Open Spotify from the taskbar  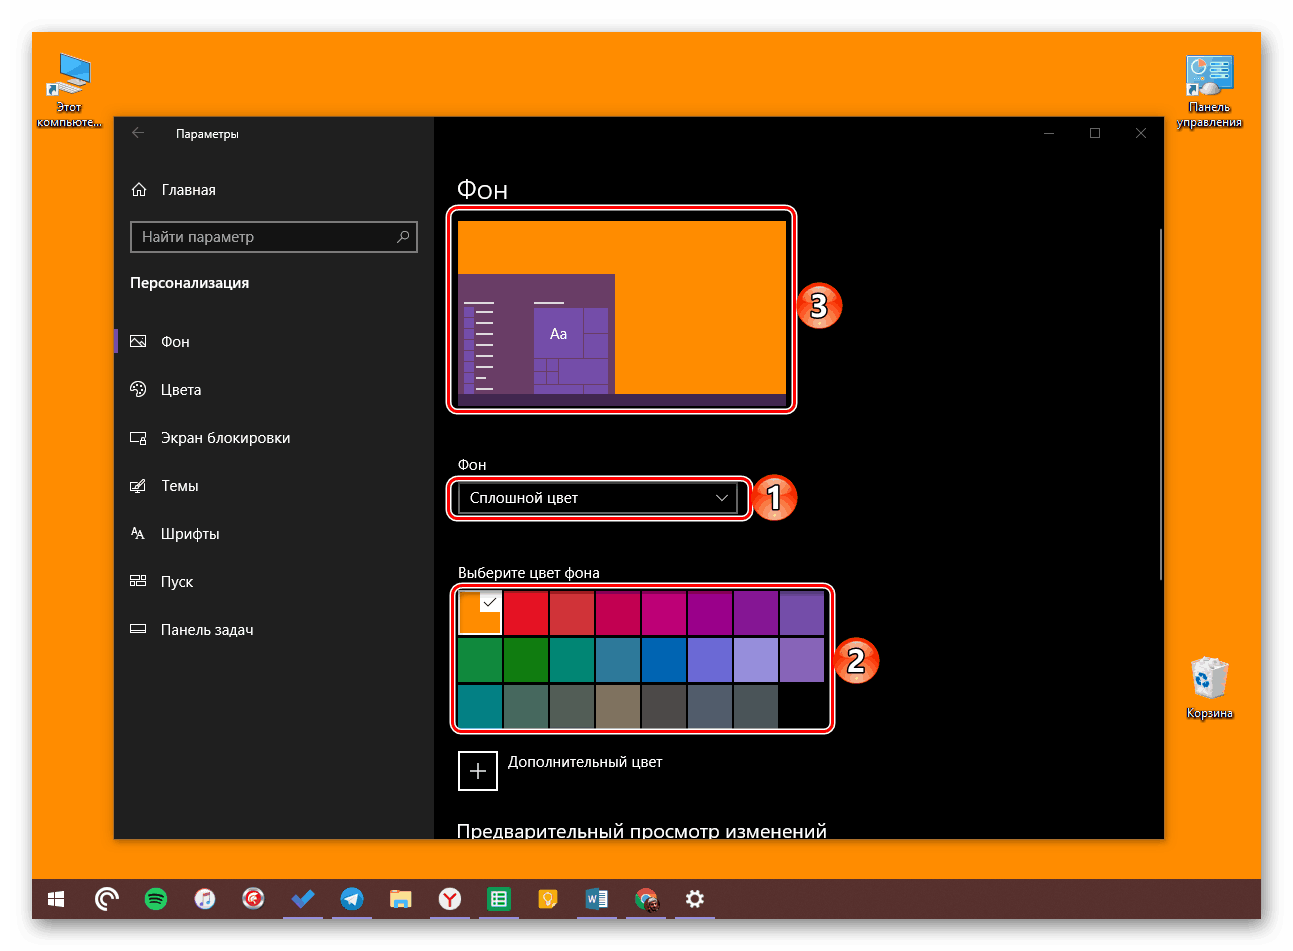point(156,899)
